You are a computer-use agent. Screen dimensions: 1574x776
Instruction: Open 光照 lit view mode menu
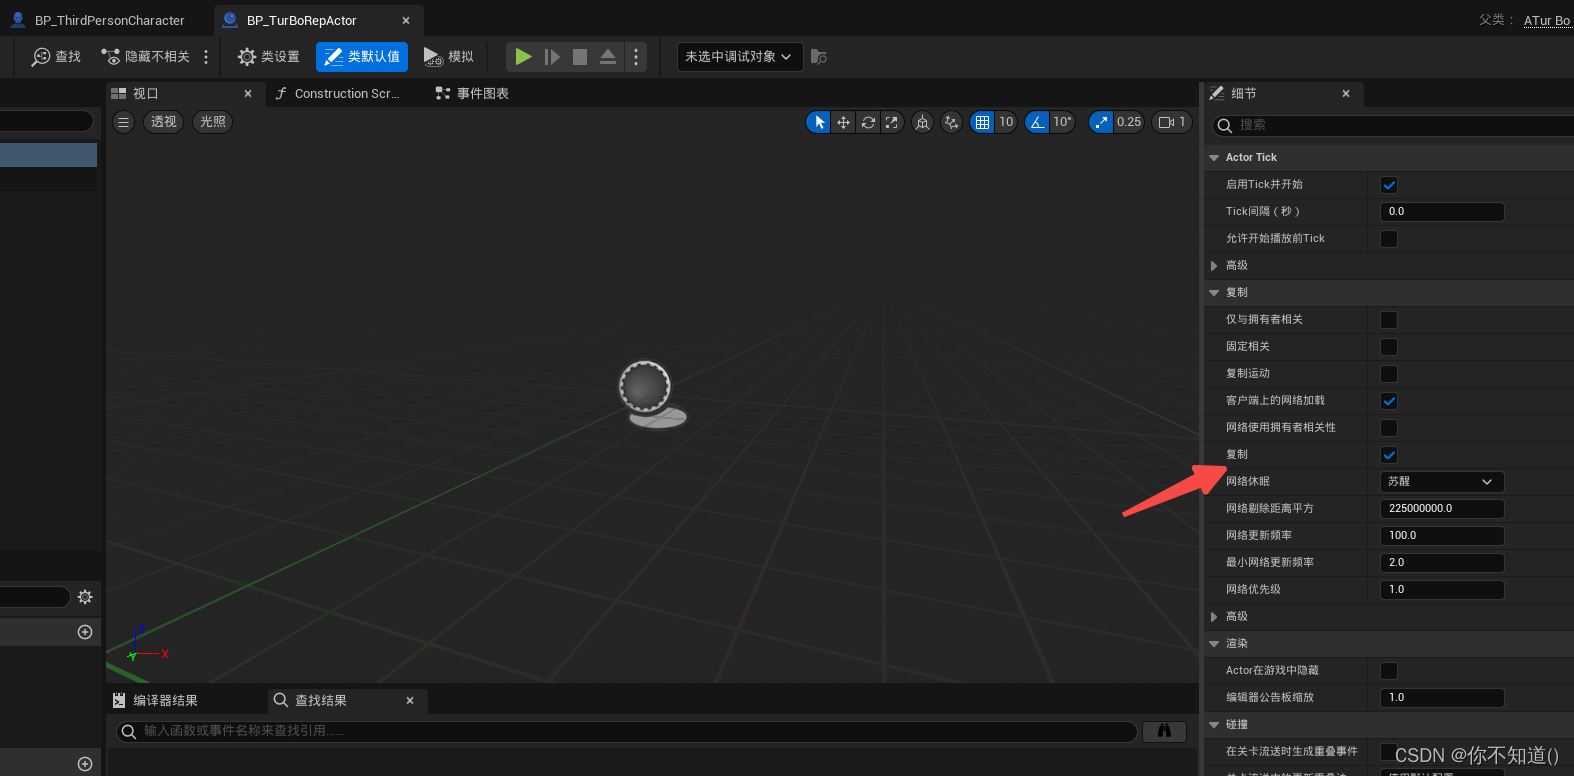pos(213,122)
